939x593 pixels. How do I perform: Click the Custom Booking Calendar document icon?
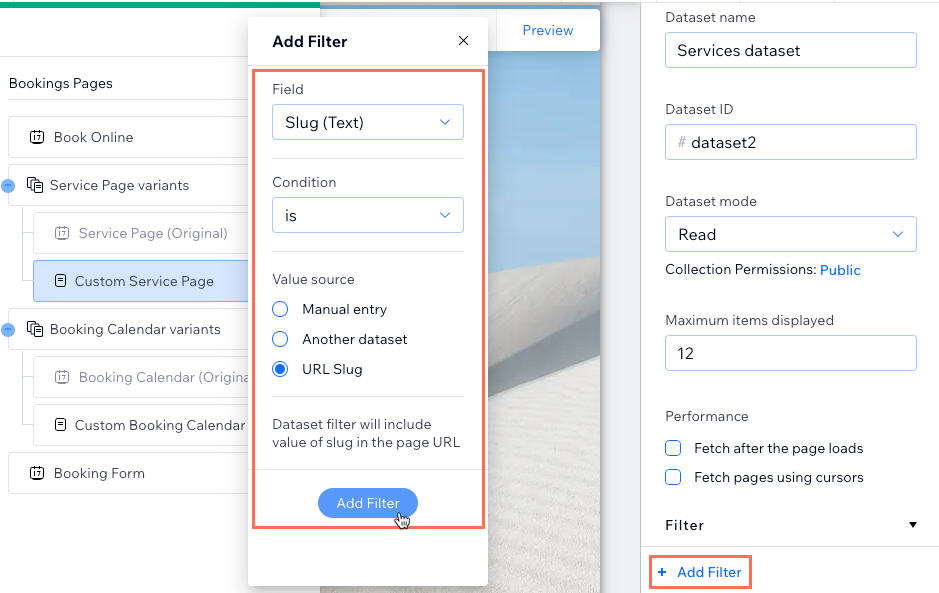[60, 425]
